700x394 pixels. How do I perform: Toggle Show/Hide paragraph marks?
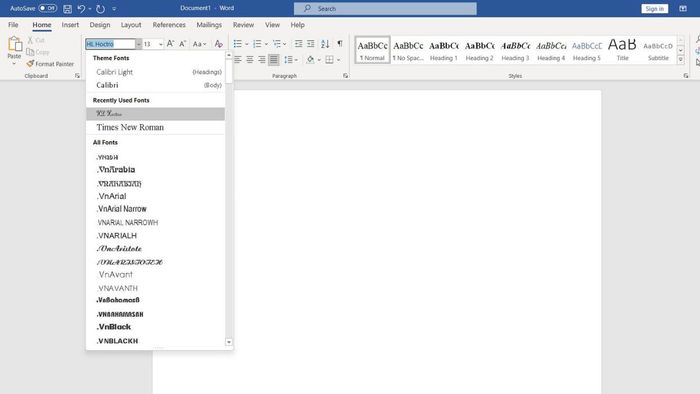coord(340,44)
